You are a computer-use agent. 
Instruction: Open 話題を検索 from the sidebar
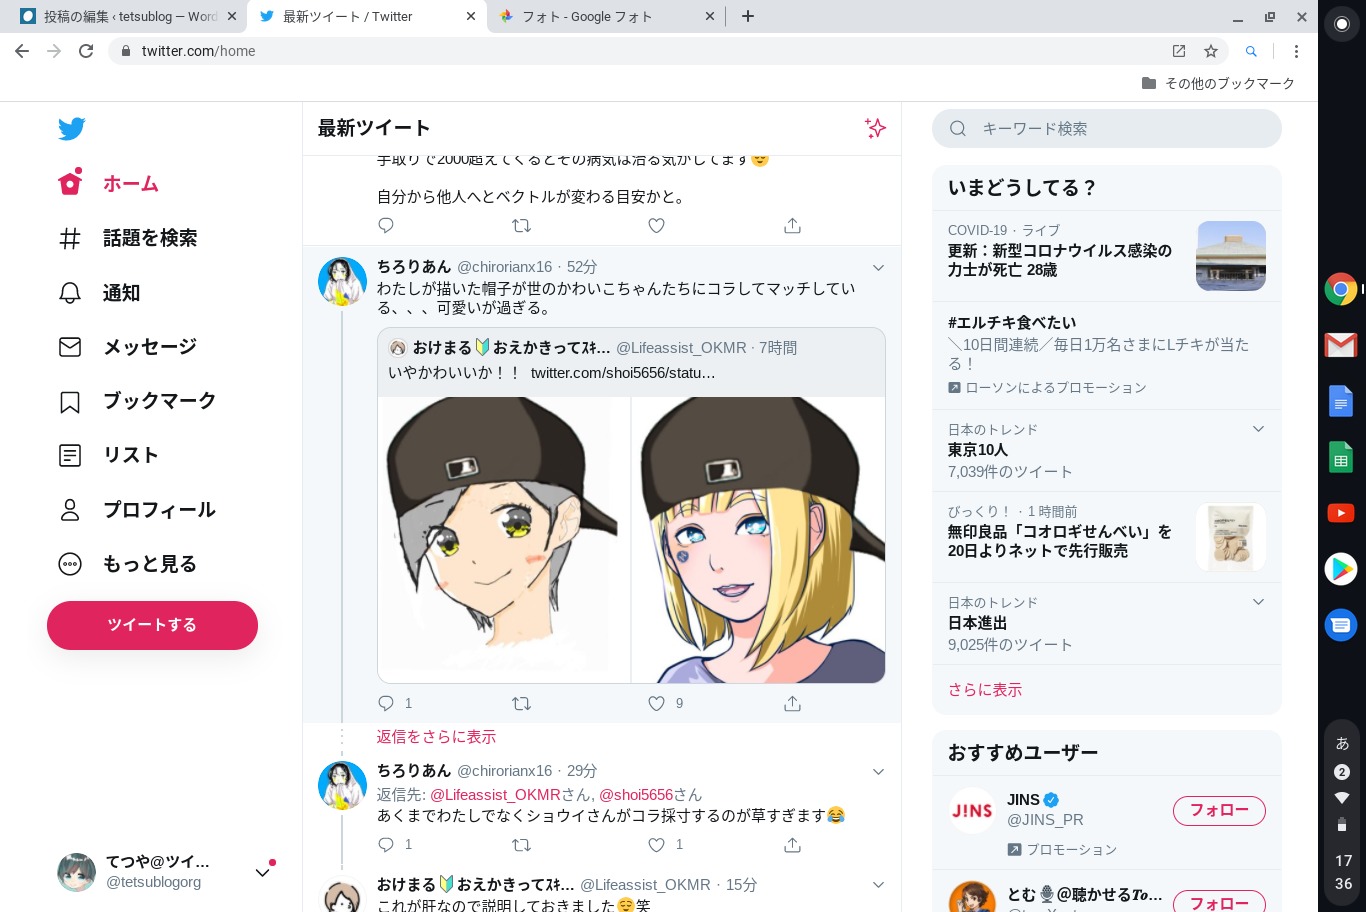tap(128, 238)
